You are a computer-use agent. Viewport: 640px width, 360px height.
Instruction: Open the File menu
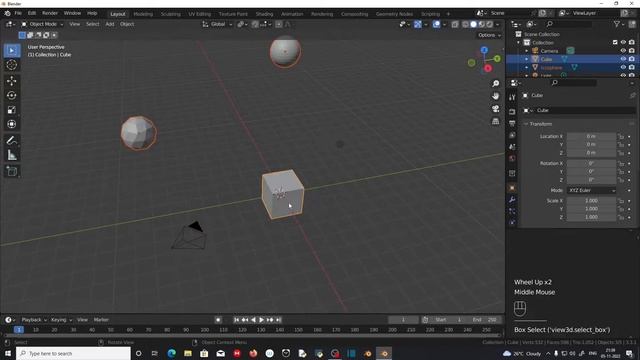(x=18, y=13)
